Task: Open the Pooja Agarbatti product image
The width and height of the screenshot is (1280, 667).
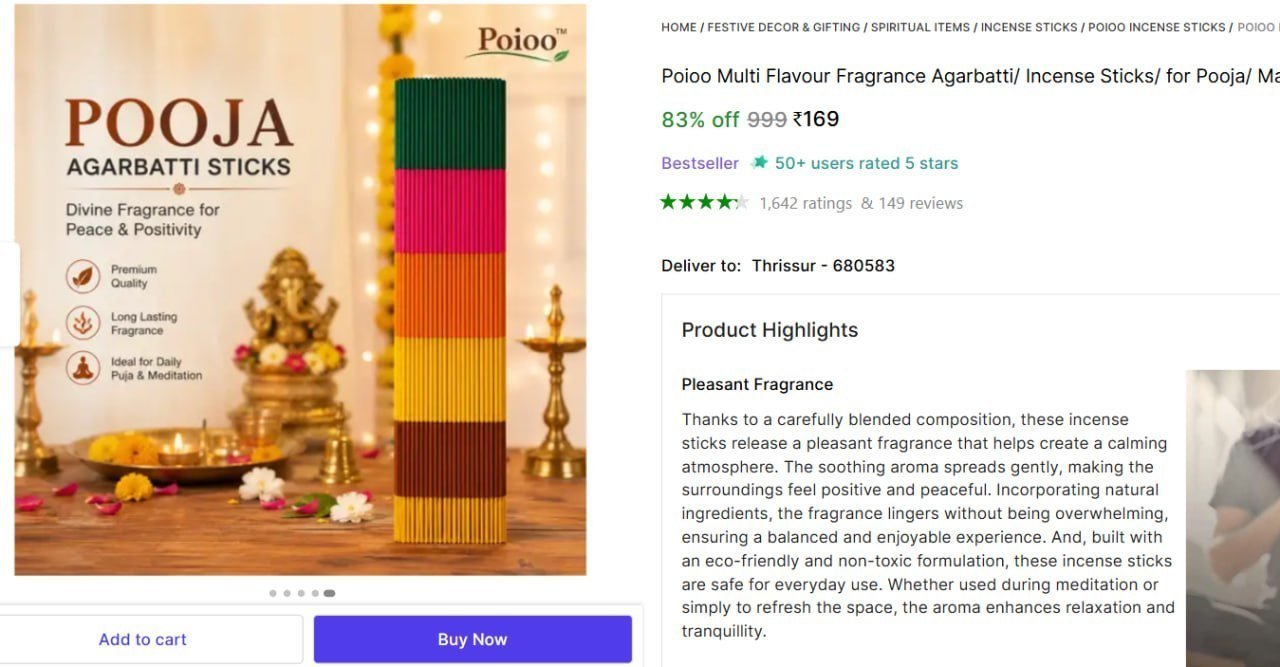Action: pos(300,290)
